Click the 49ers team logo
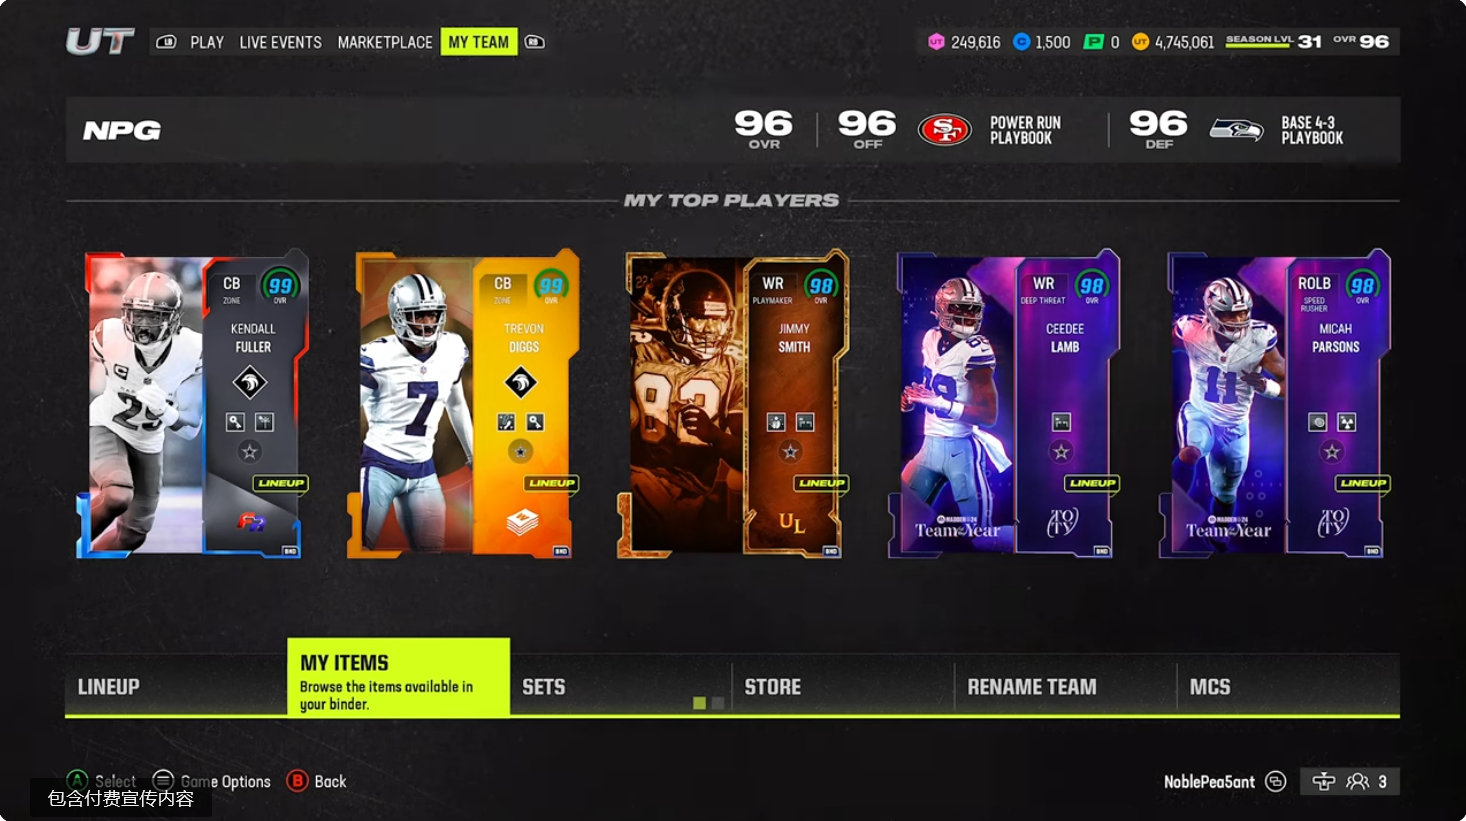The image size is (1466, 821). click(x=945, y=130)
